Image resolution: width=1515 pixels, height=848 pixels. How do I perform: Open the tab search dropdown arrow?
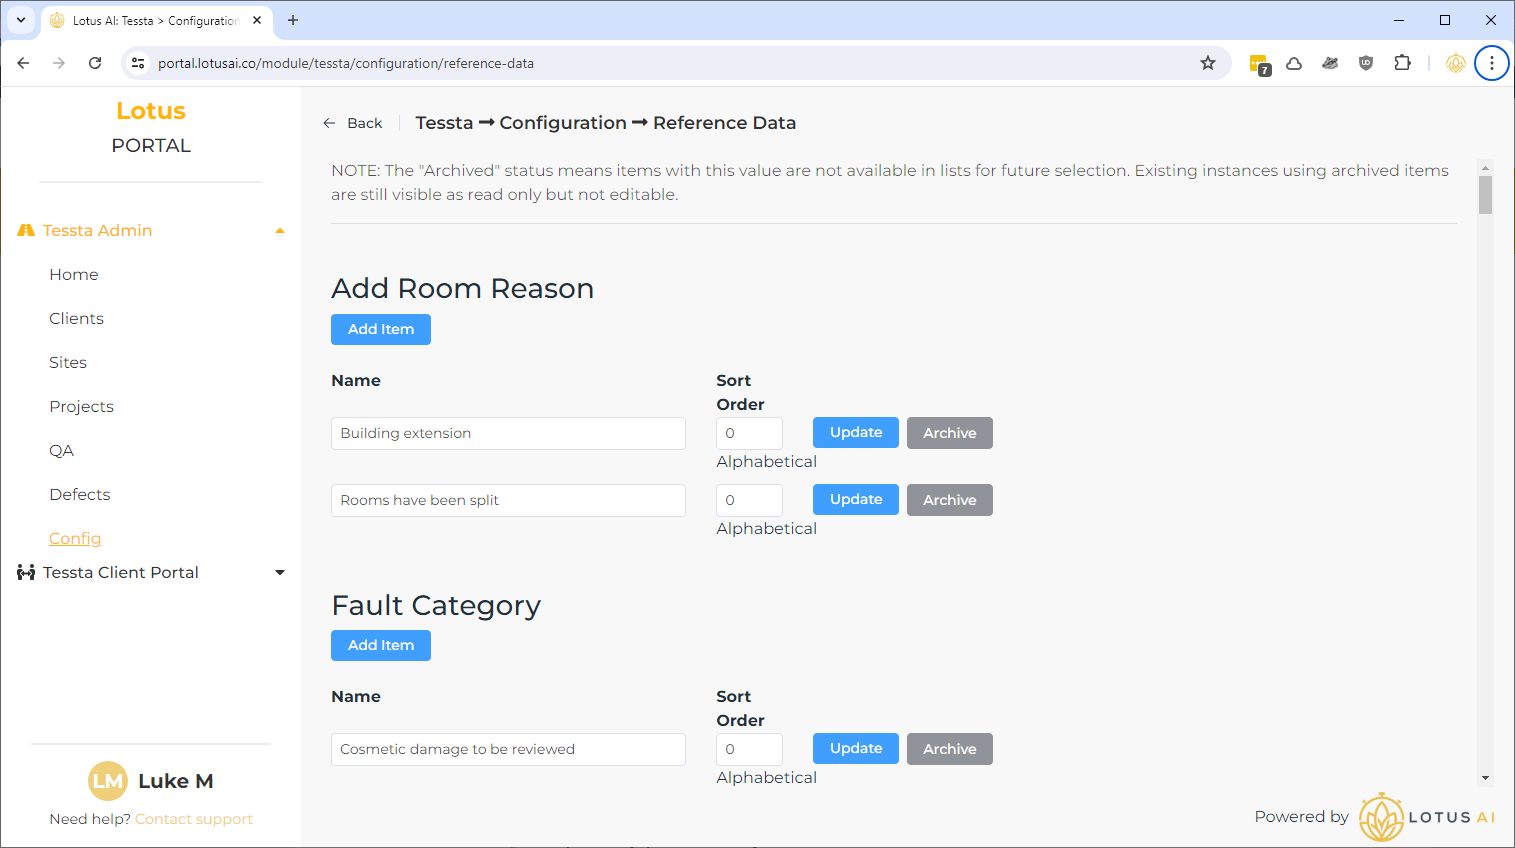tap(21, 20)
